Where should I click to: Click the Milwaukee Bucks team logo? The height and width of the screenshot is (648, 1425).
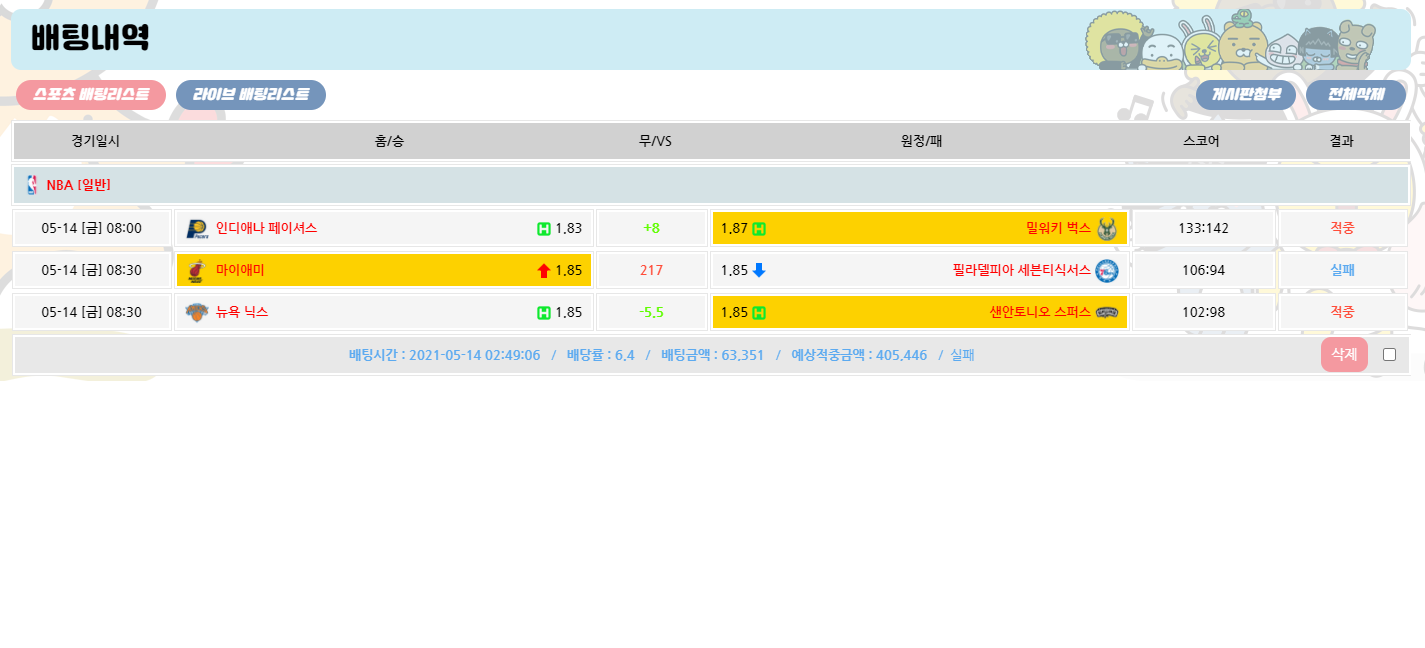1106,229
